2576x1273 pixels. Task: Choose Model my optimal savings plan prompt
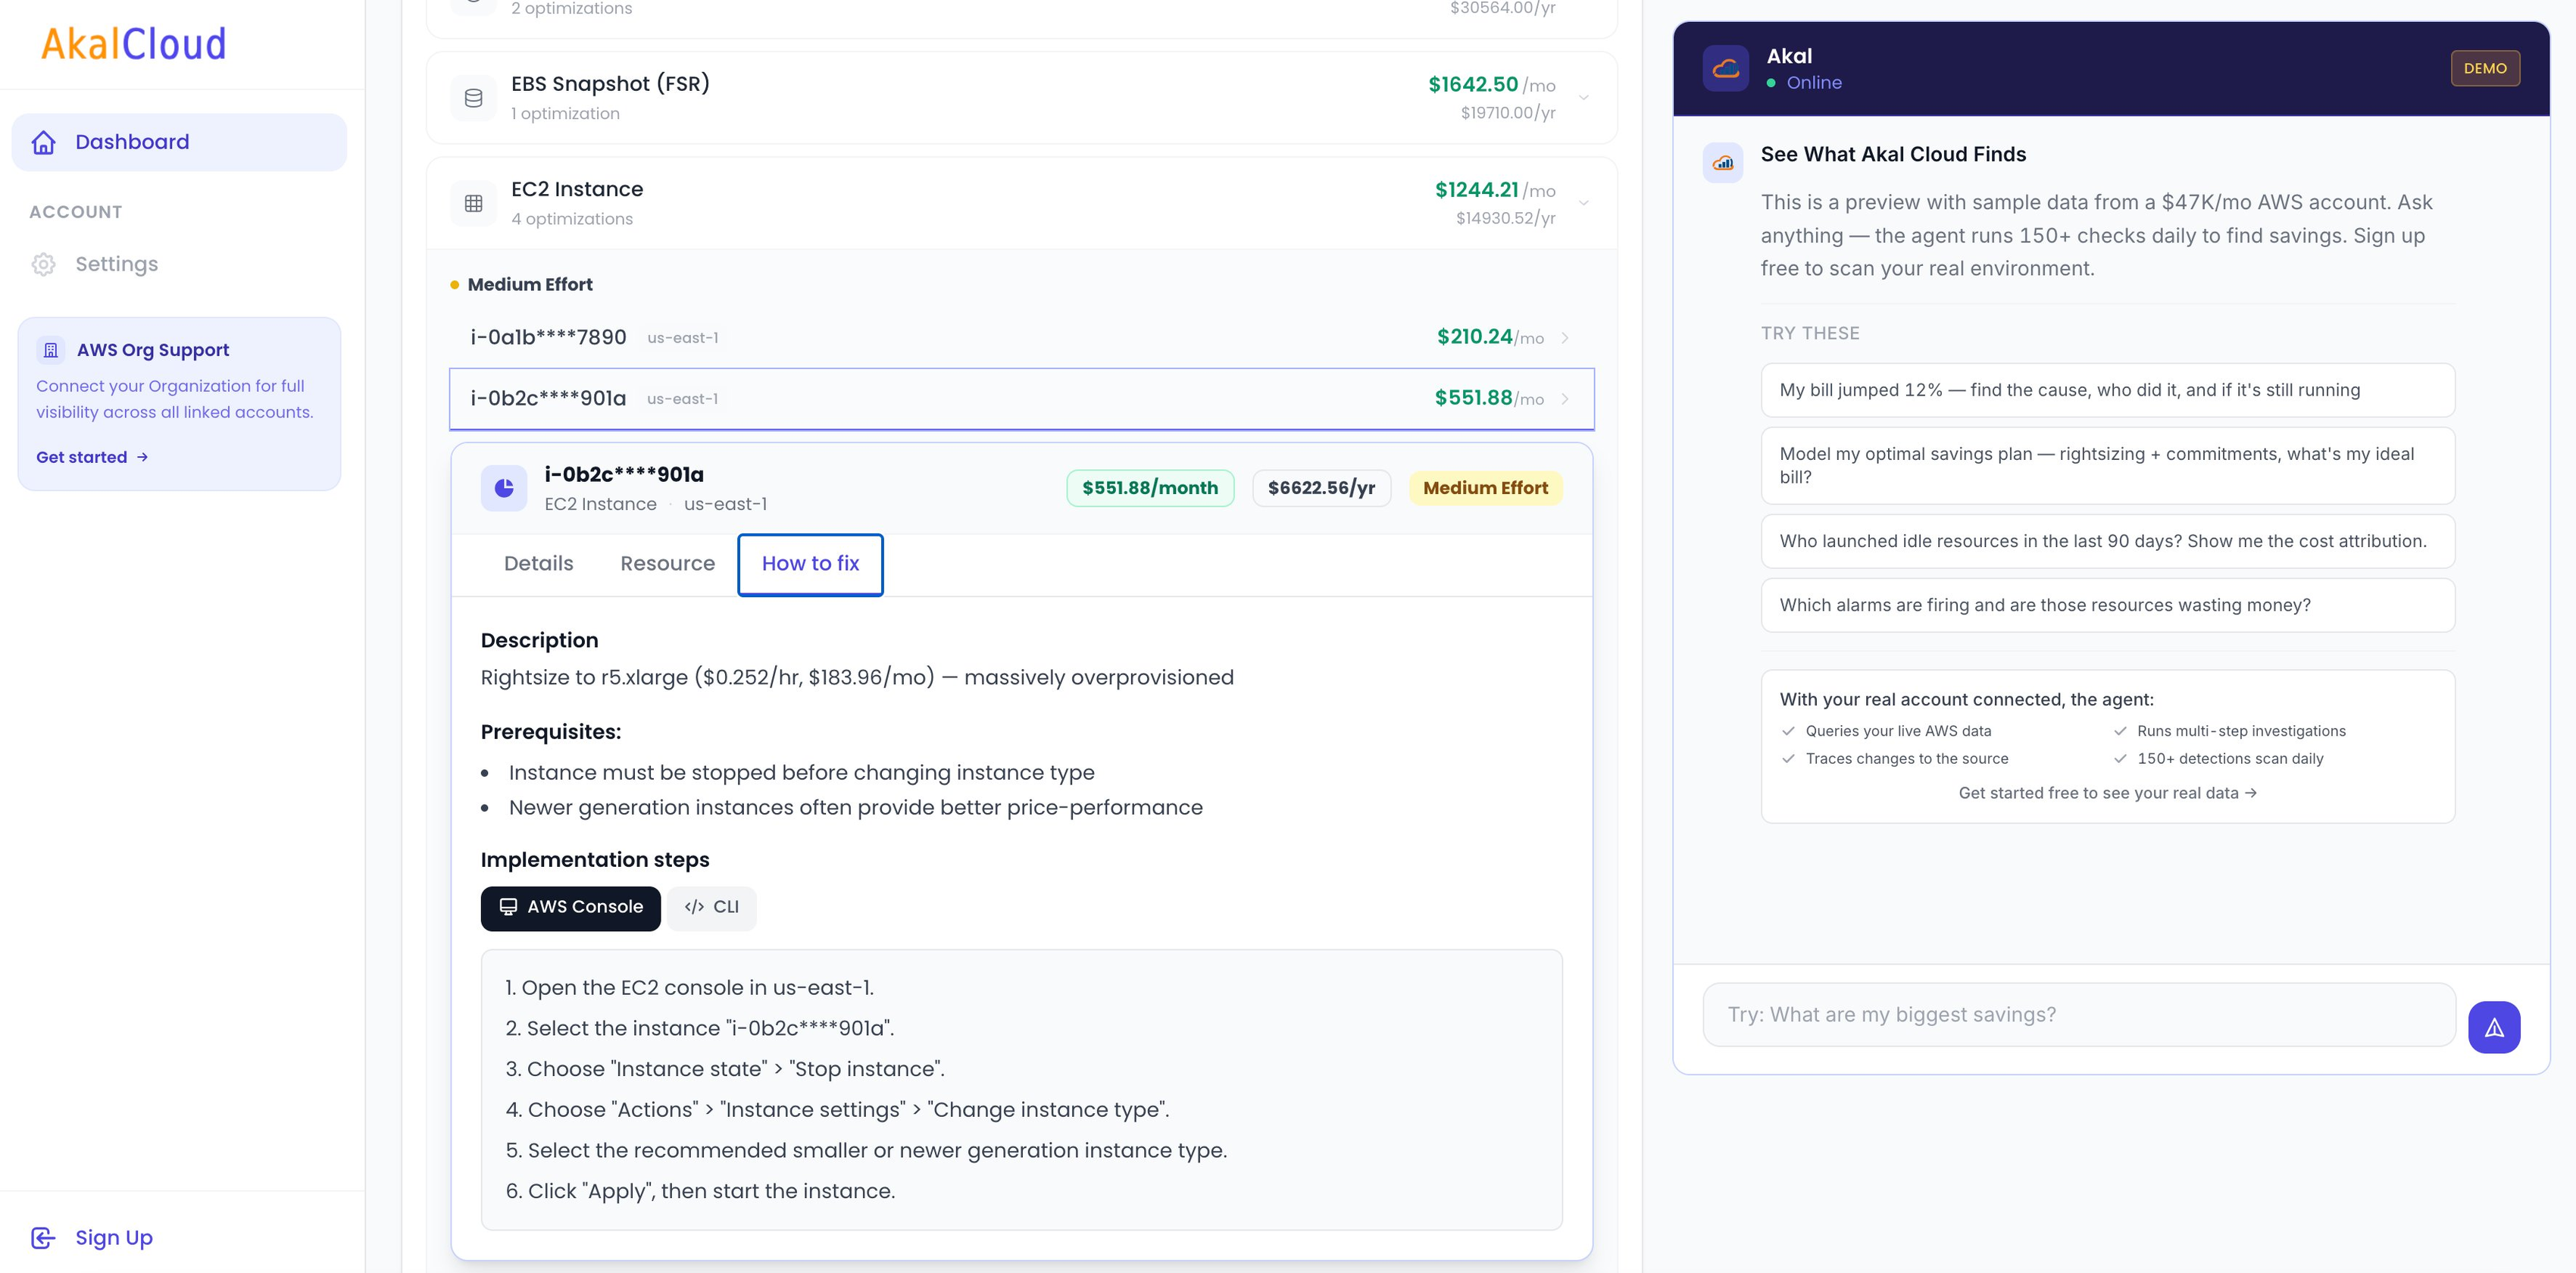[x=2107, y=465]
